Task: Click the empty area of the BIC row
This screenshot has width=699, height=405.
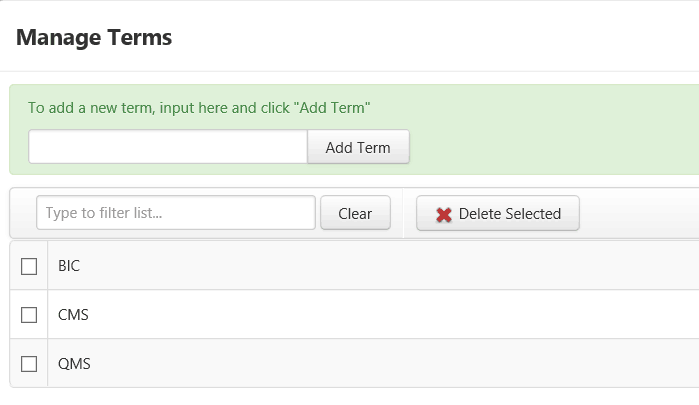Action: coord(388,266)
